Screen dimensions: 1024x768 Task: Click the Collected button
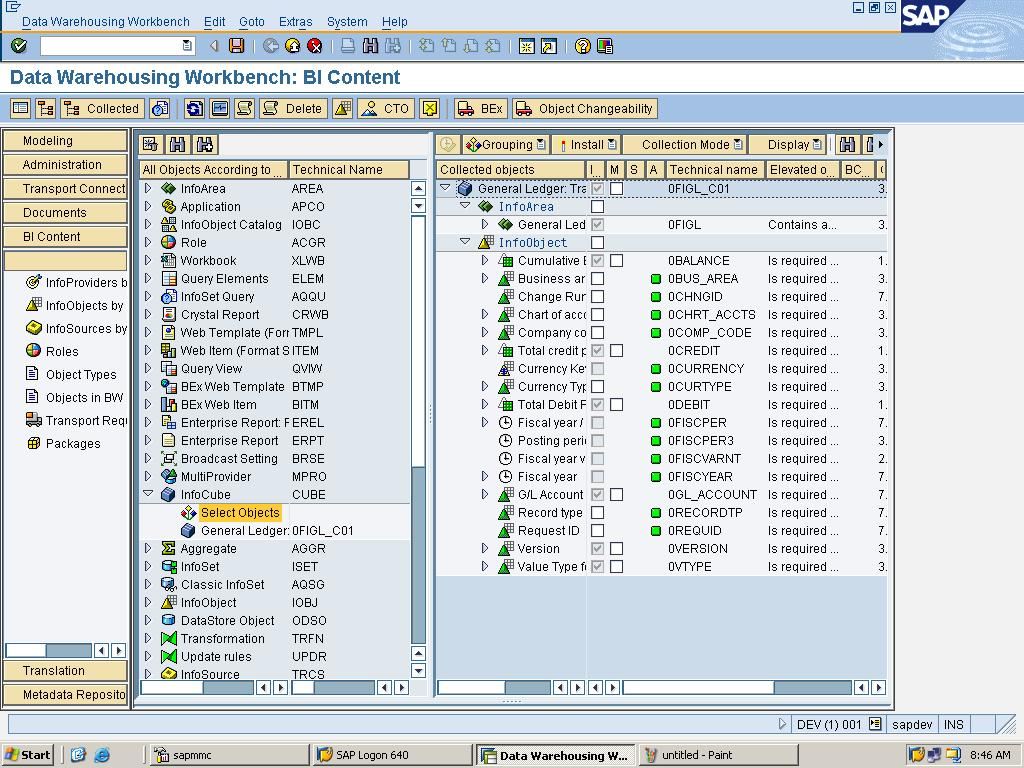click(x=103, y=108)
